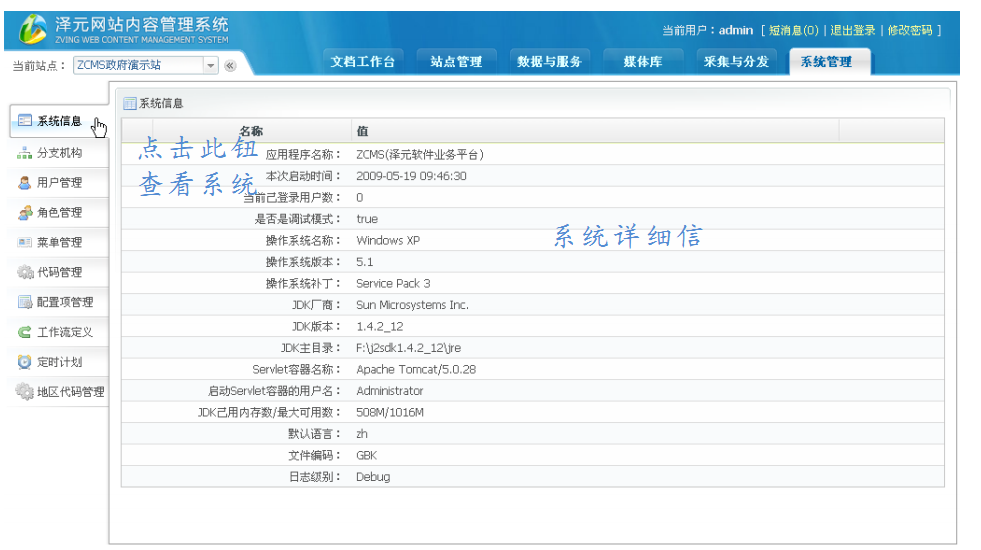Open 系统信息 in the sidebar
981x550 pixels.
click(x=59, y=121)
